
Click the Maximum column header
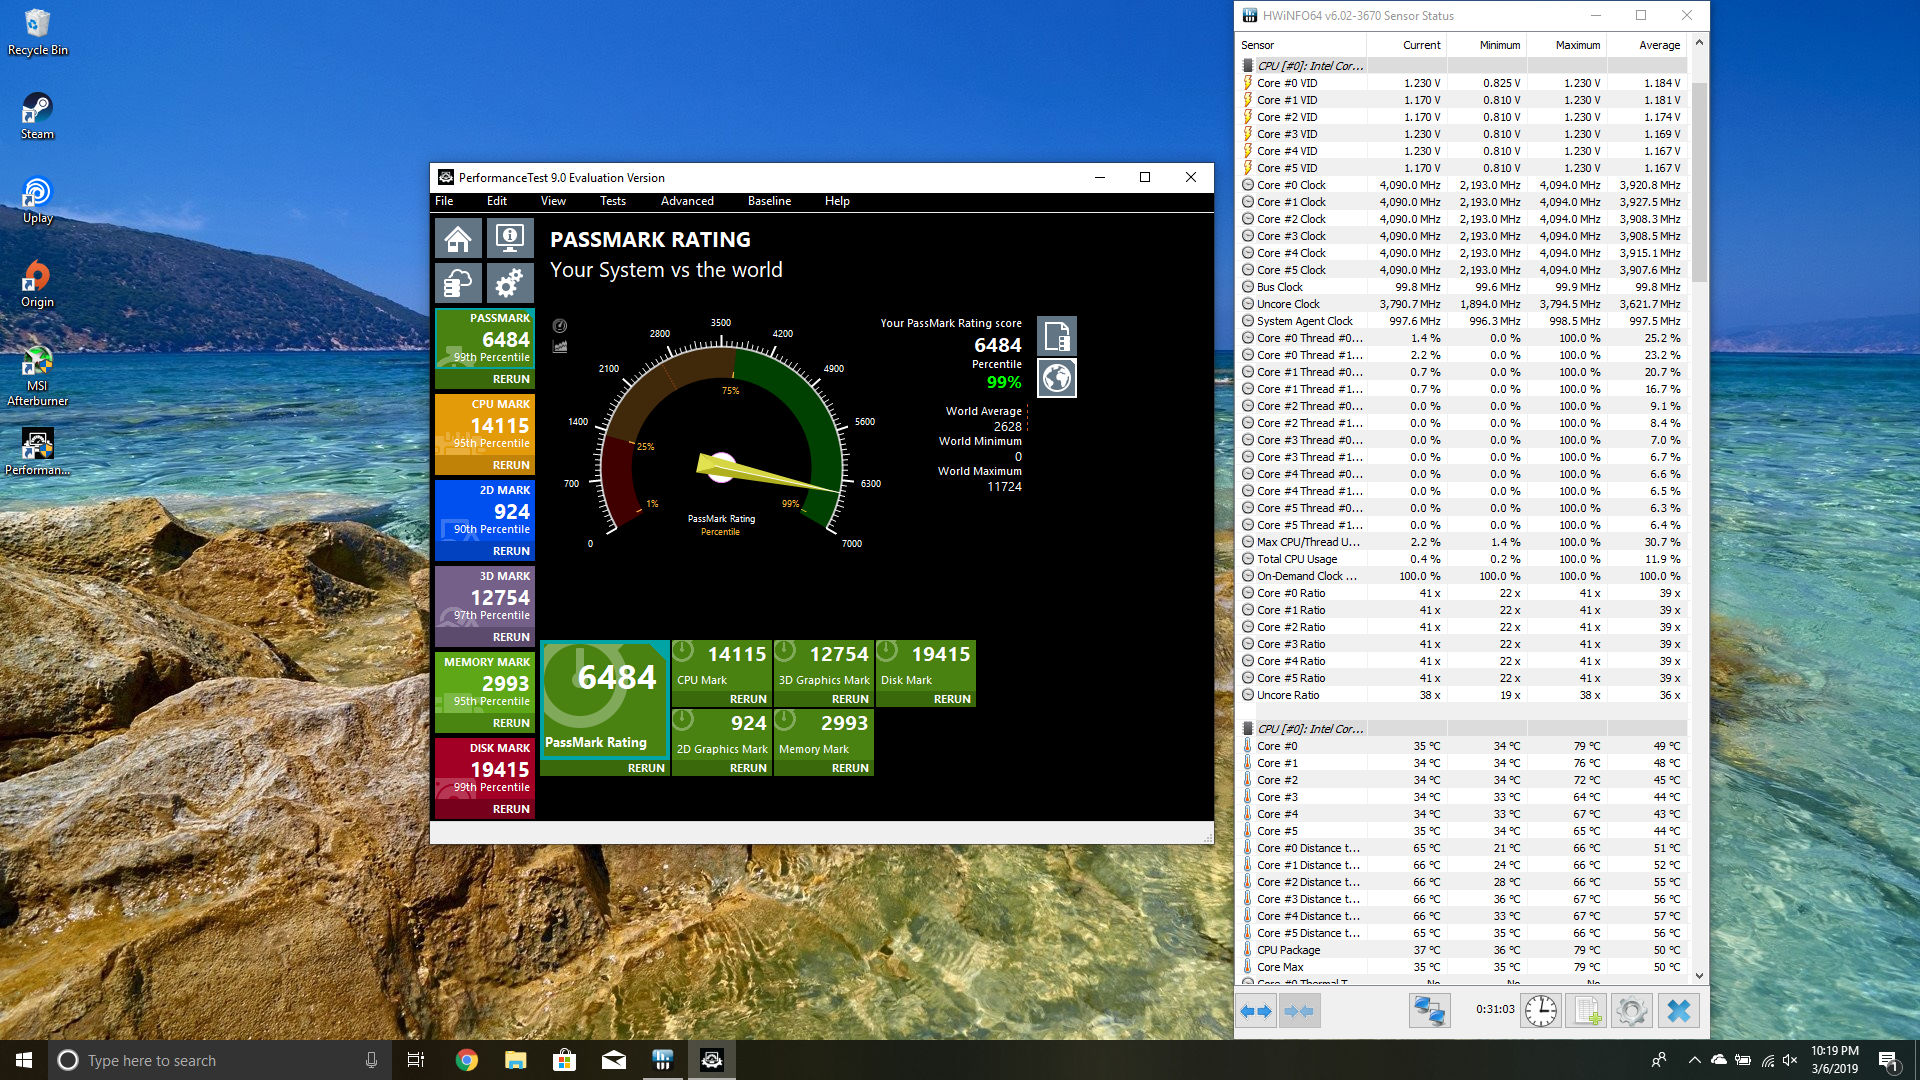coord(1566,45)
